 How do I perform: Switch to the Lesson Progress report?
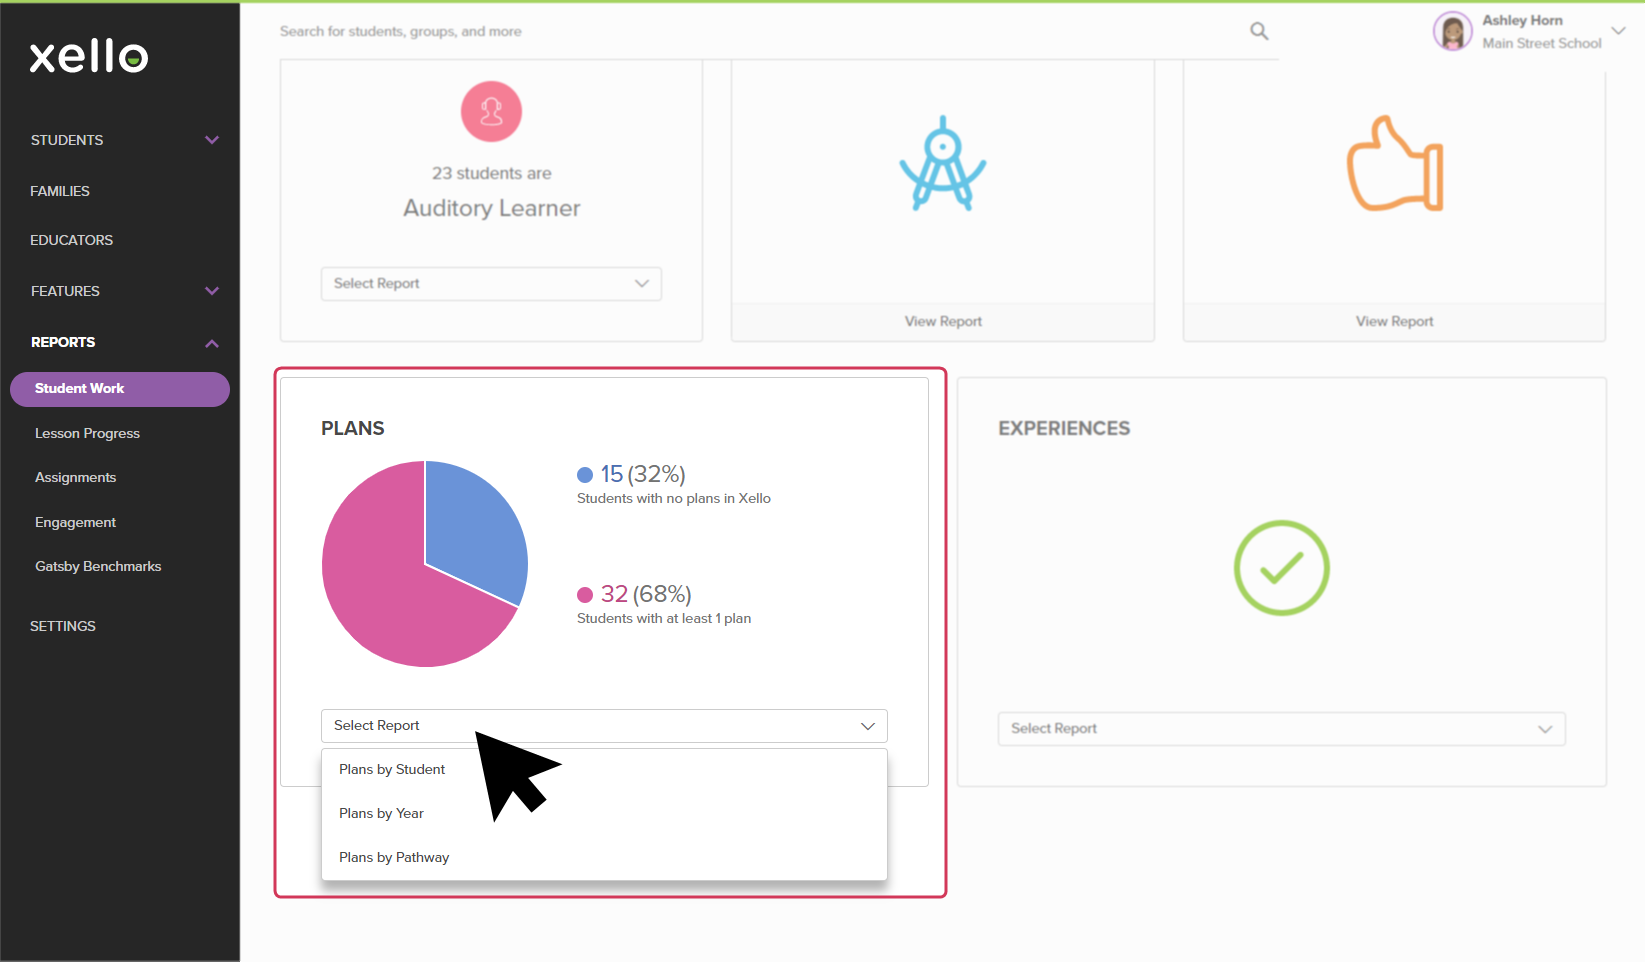point(87,433)
